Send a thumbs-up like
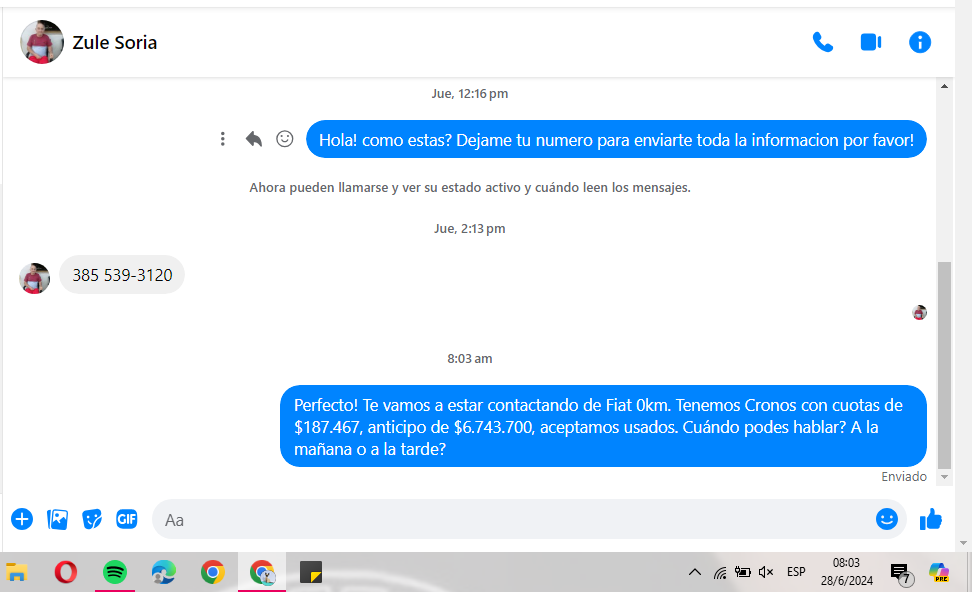Screen dimensions: 972x592 click(x=930, y=519)
